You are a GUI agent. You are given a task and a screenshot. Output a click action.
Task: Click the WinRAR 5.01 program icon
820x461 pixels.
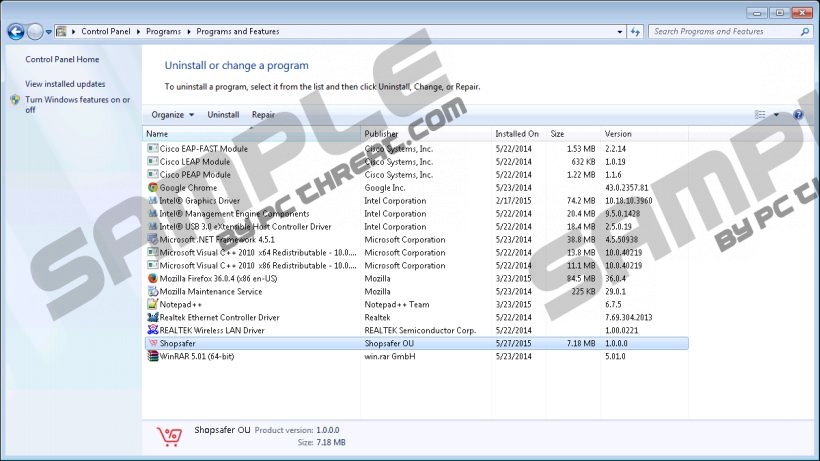coord(152,356)
